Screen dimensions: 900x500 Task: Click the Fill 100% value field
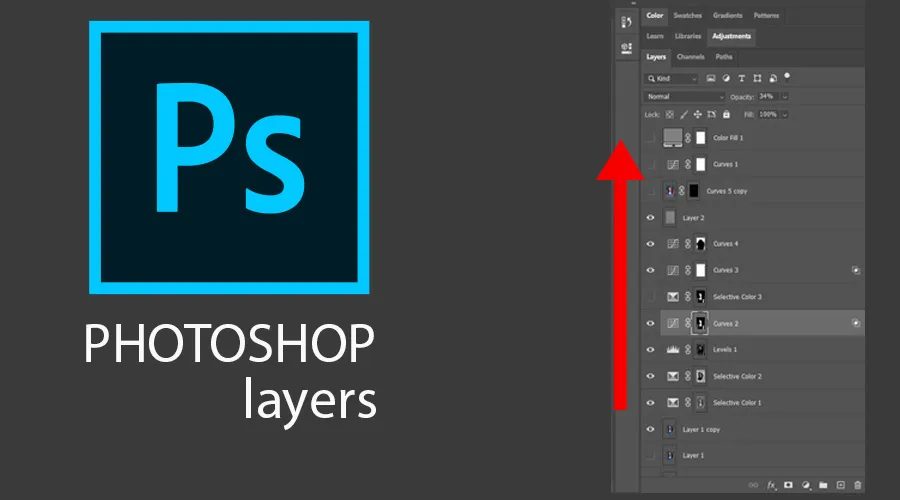tap(769, 115)
